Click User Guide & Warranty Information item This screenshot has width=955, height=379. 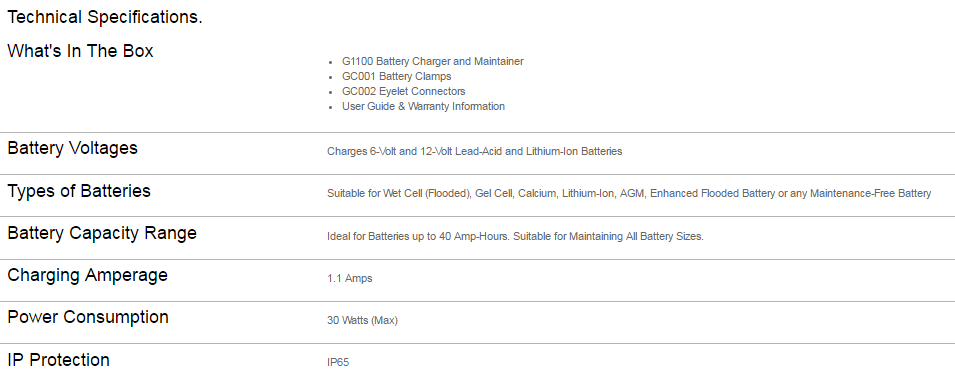pos(423,106)
